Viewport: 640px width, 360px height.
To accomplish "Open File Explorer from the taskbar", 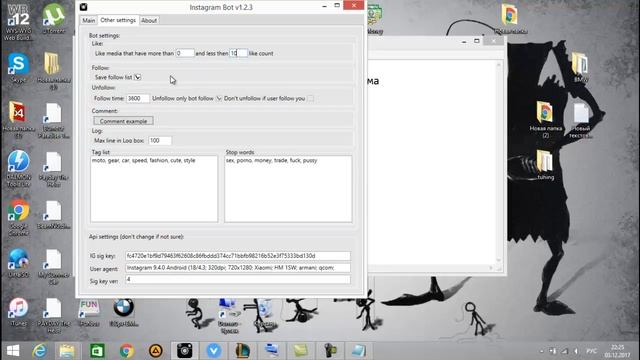I will (x=67, y=351).
